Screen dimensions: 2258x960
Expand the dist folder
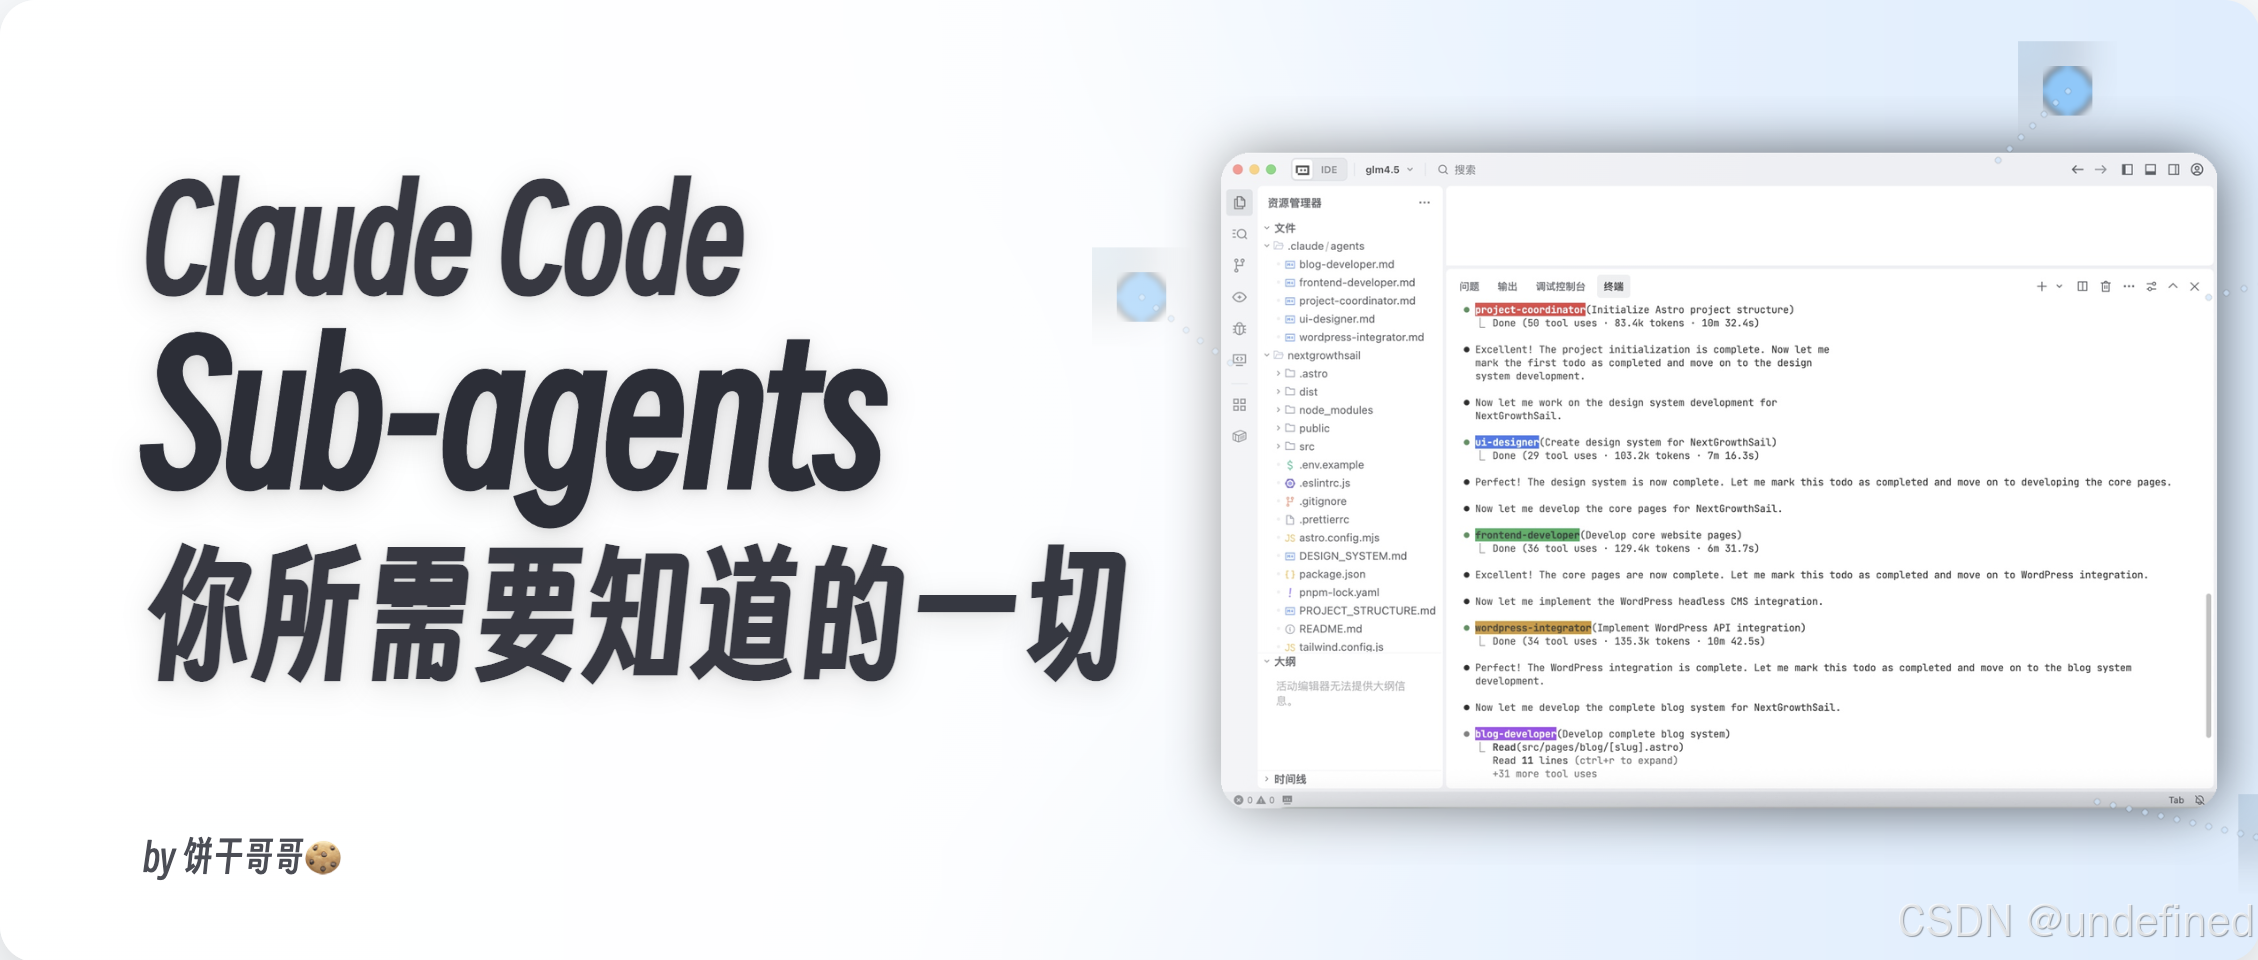tap(1297, 392)
